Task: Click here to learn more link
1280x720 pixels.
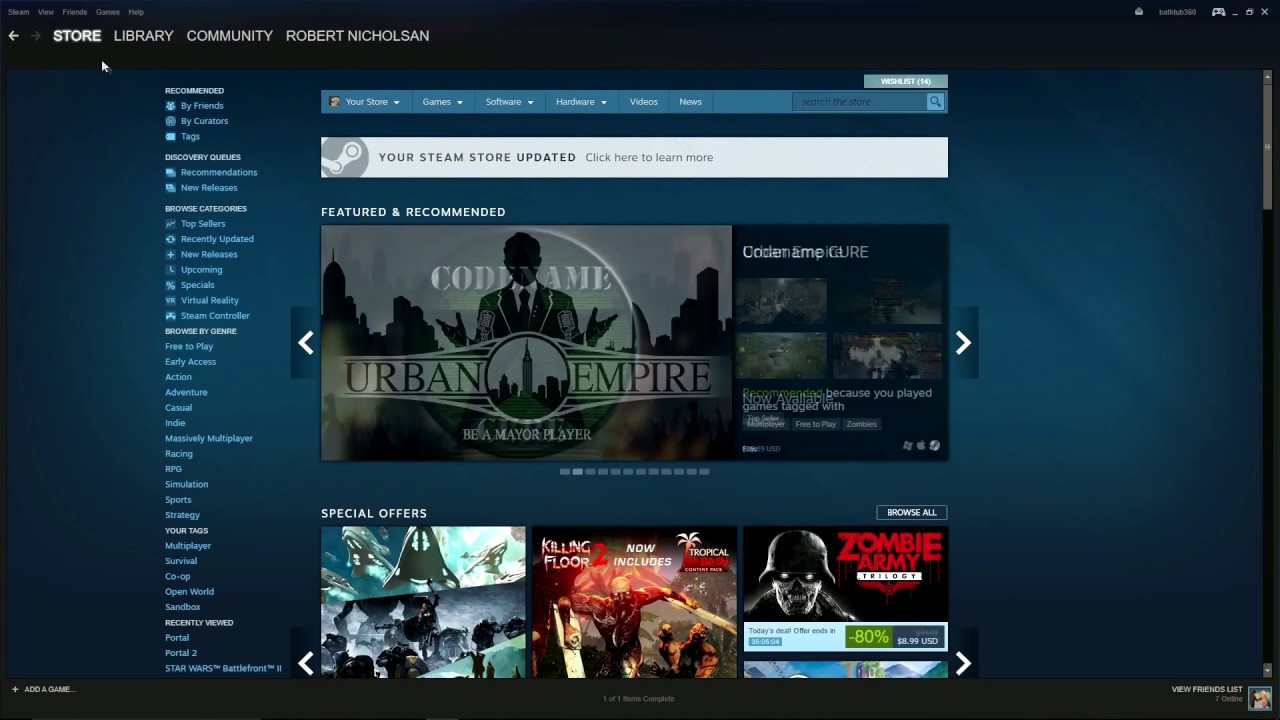Action: click(649, 158)
